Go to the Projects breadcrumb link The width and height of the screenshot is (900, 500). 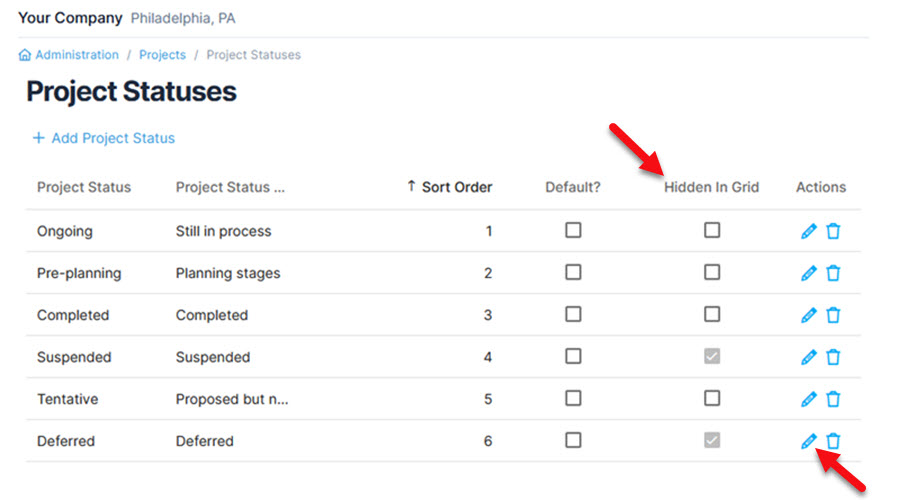click(x=162, y=55)
